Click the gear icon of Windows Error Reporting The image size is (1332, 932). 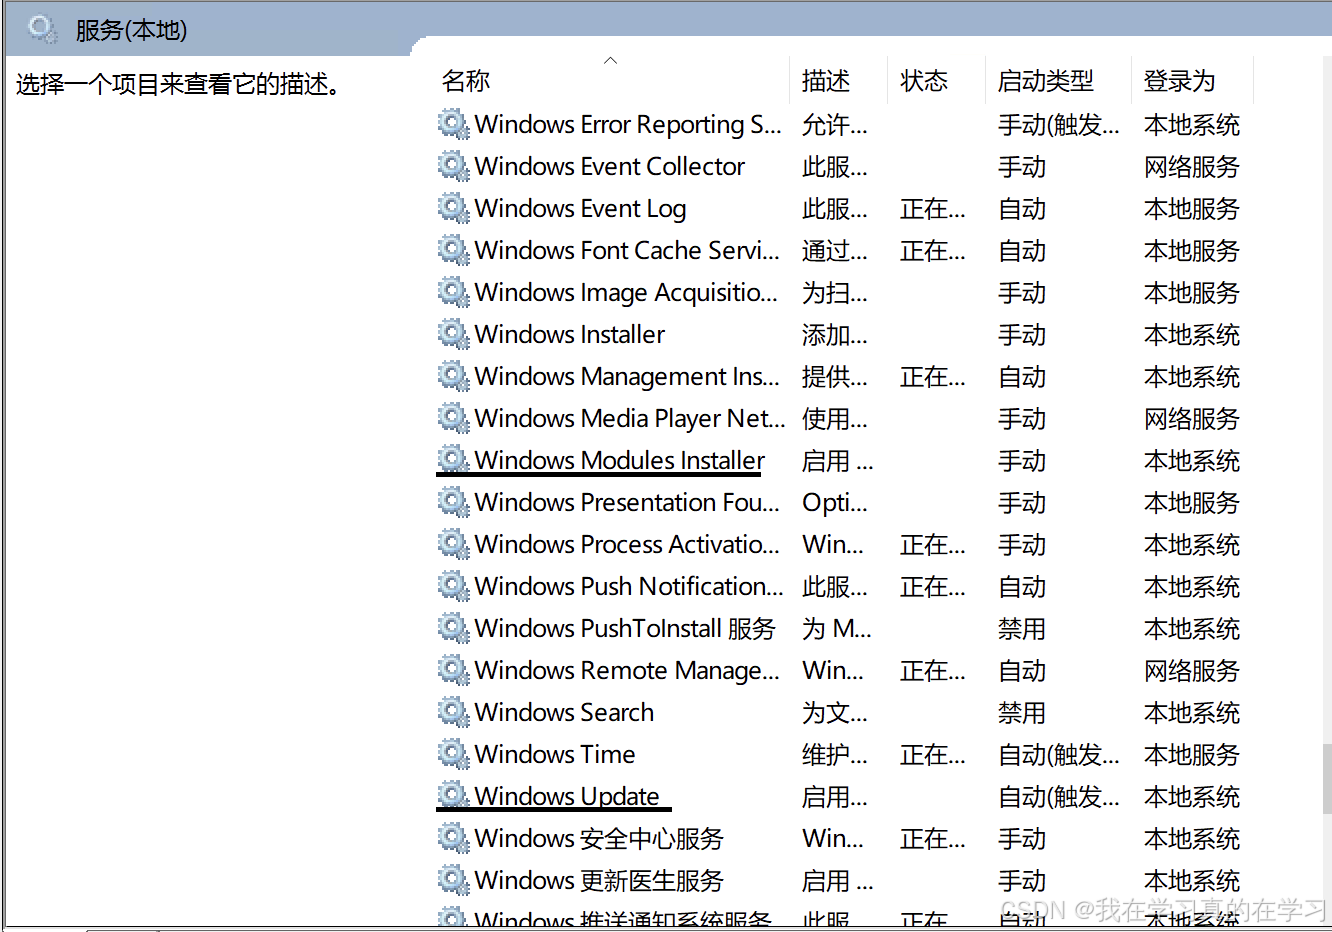pyautogui.click(x=453, y=124)
